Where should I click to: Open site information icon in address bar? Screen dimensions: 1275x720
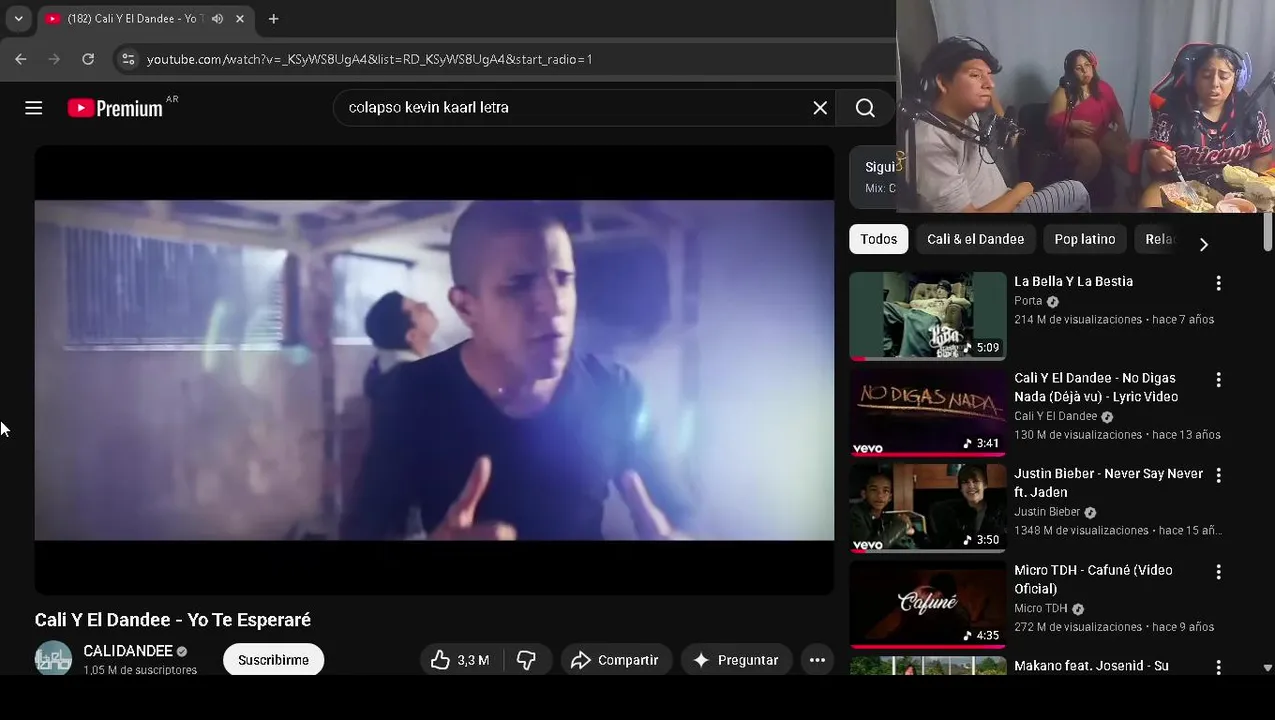pyautogui.click(x=128, y=59)
